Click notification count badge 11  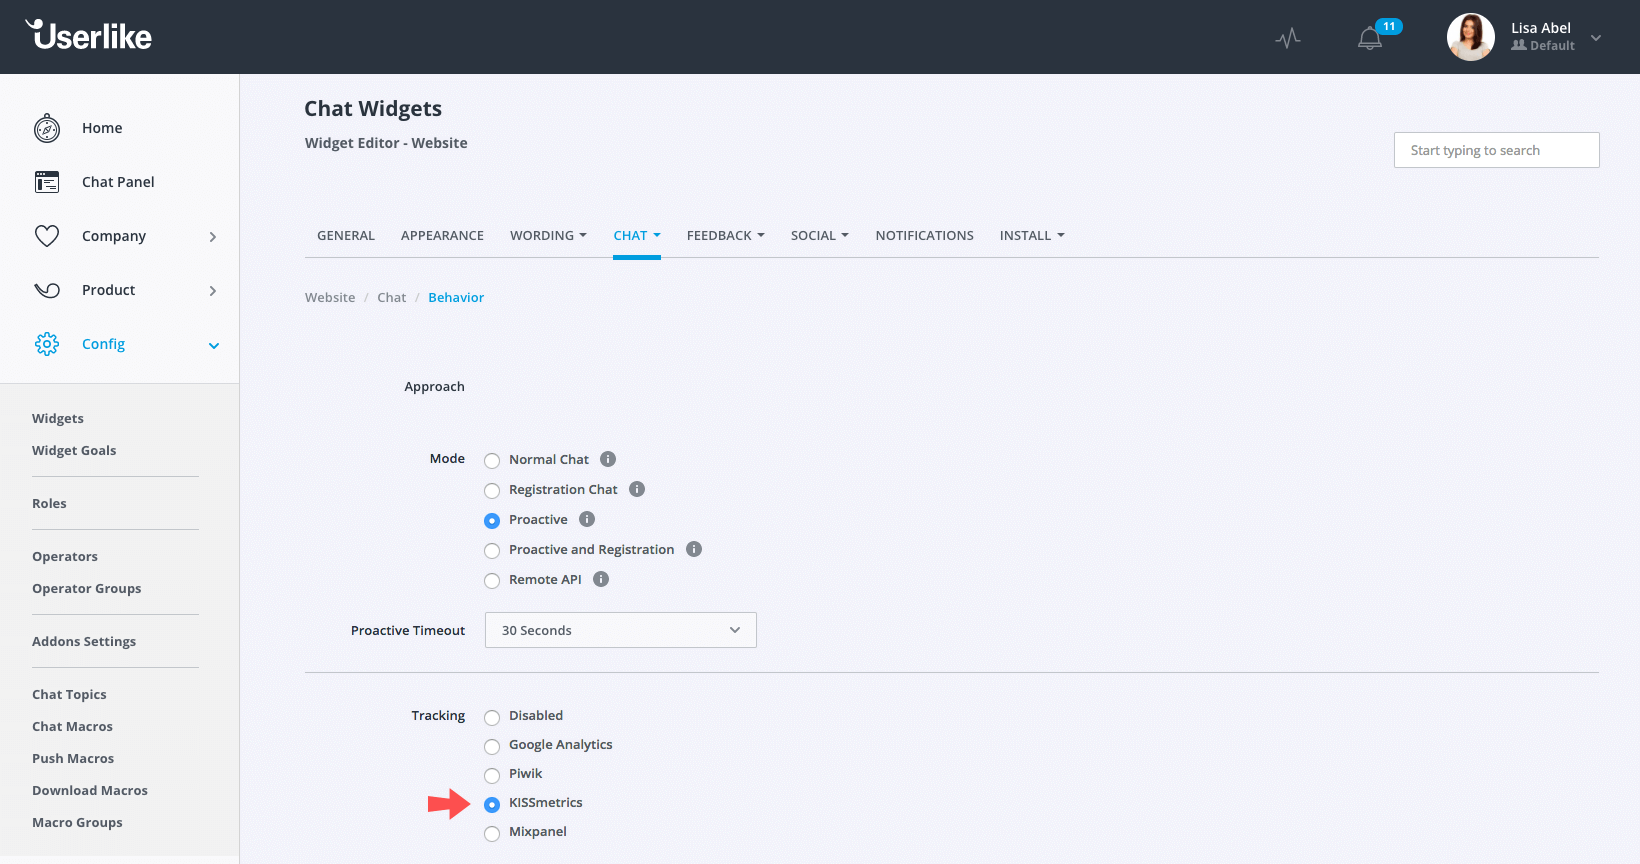pos(1389,26)
